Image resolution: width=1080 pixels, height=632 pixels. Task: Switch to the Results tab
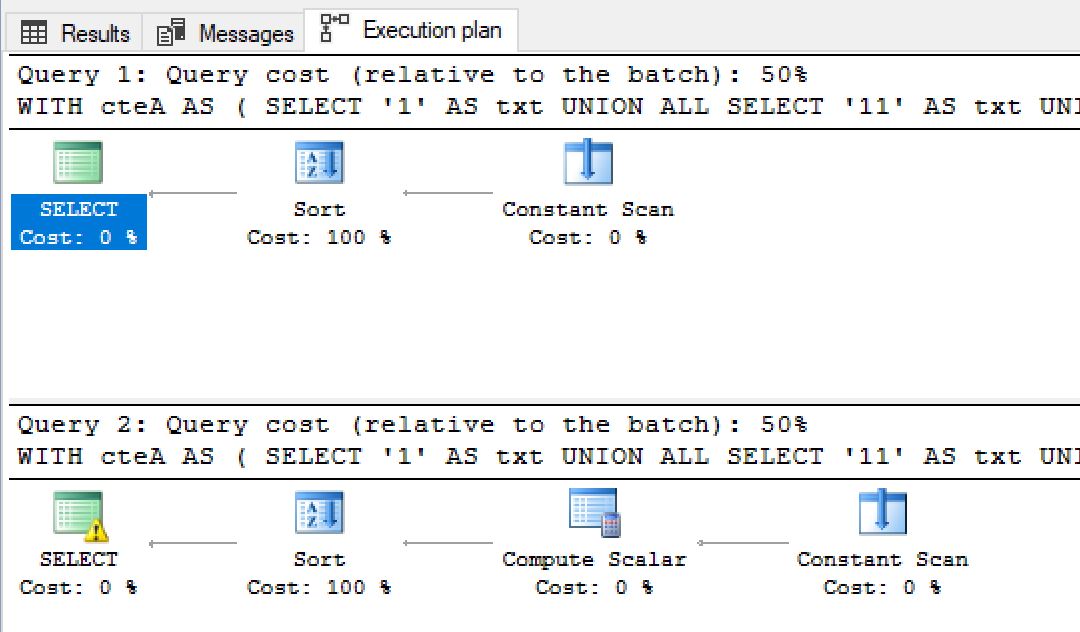(72, 32)
